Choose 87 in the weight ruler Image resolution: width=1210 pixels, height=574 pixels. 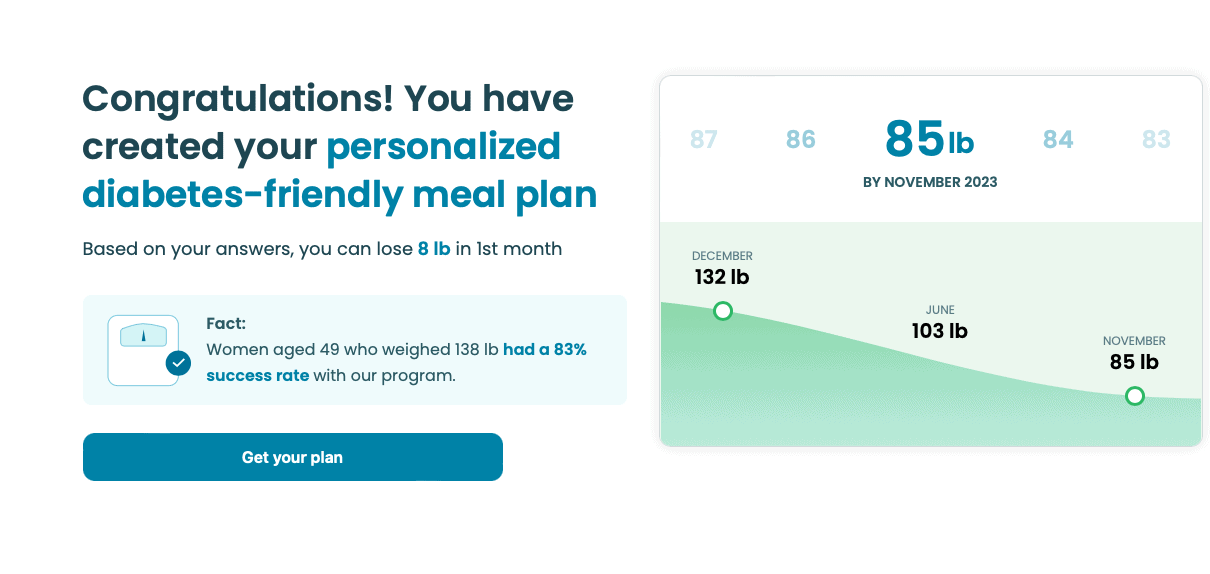tap(704, 139)
